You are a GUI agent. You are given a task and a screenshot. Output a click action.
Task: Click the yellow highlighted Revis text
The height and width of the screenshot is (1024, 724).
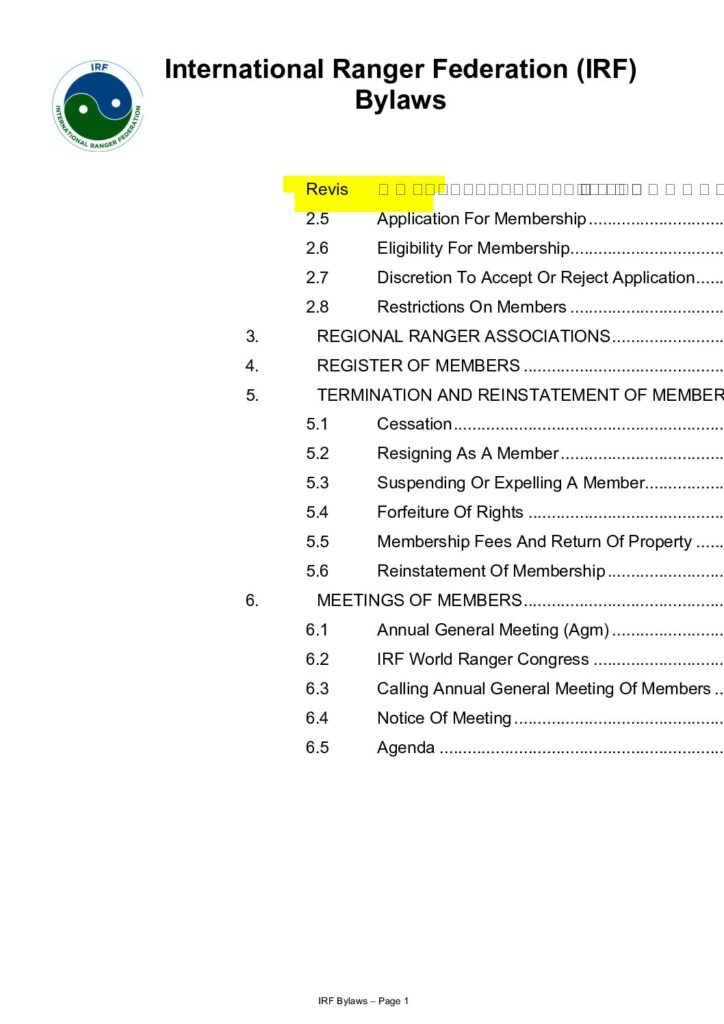pos(327,189)
